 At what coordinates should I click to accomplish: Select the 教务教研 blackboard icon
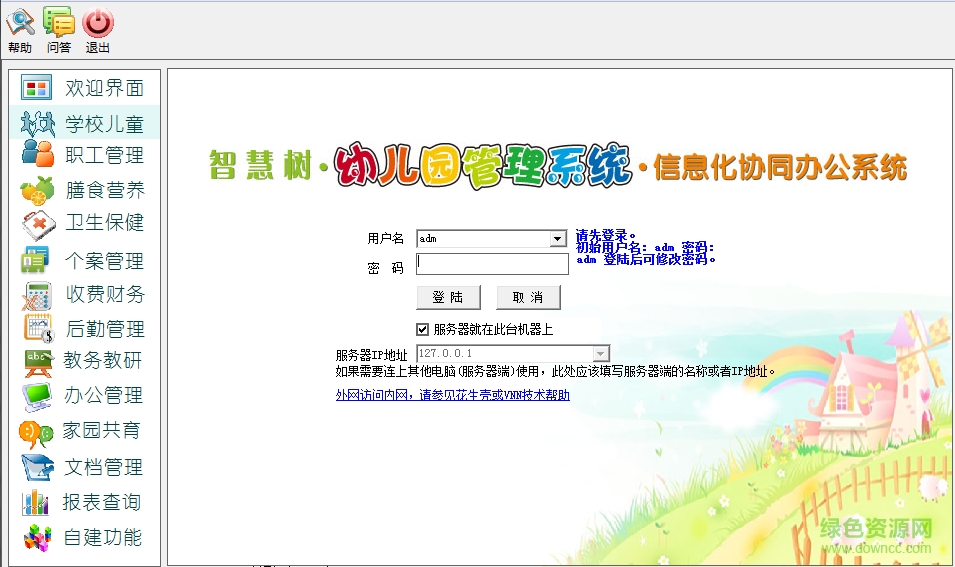pyautogui.click(x=38, y=361)
